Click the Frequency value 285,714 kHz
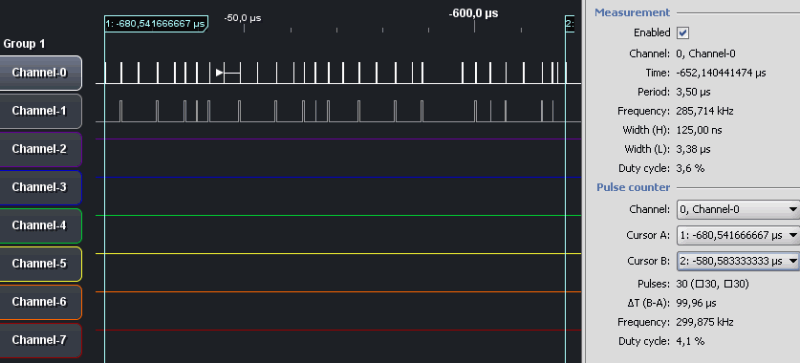This screenshot has height=363, width=800. point(705,111)
